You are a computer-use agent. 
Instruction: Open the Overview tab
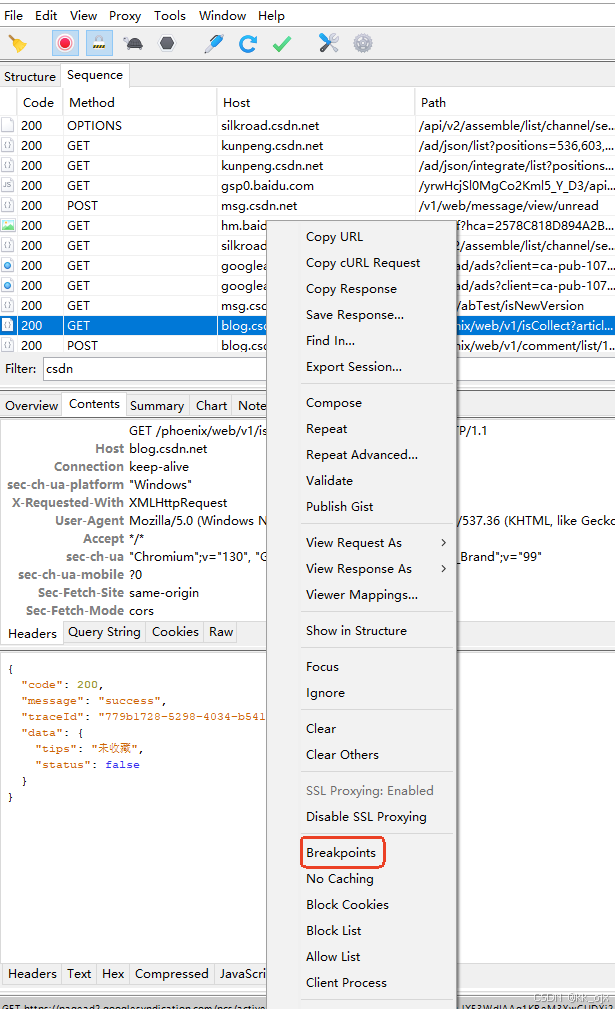coord(32,405)
